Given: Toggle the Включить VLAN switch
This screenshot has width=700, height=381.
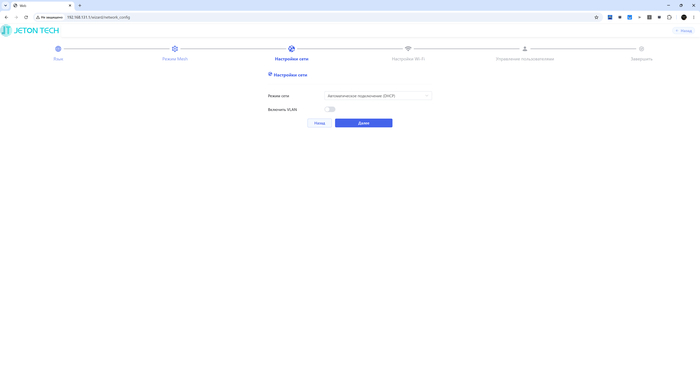Looking at the screenshot, I should [x=330, y=109].
